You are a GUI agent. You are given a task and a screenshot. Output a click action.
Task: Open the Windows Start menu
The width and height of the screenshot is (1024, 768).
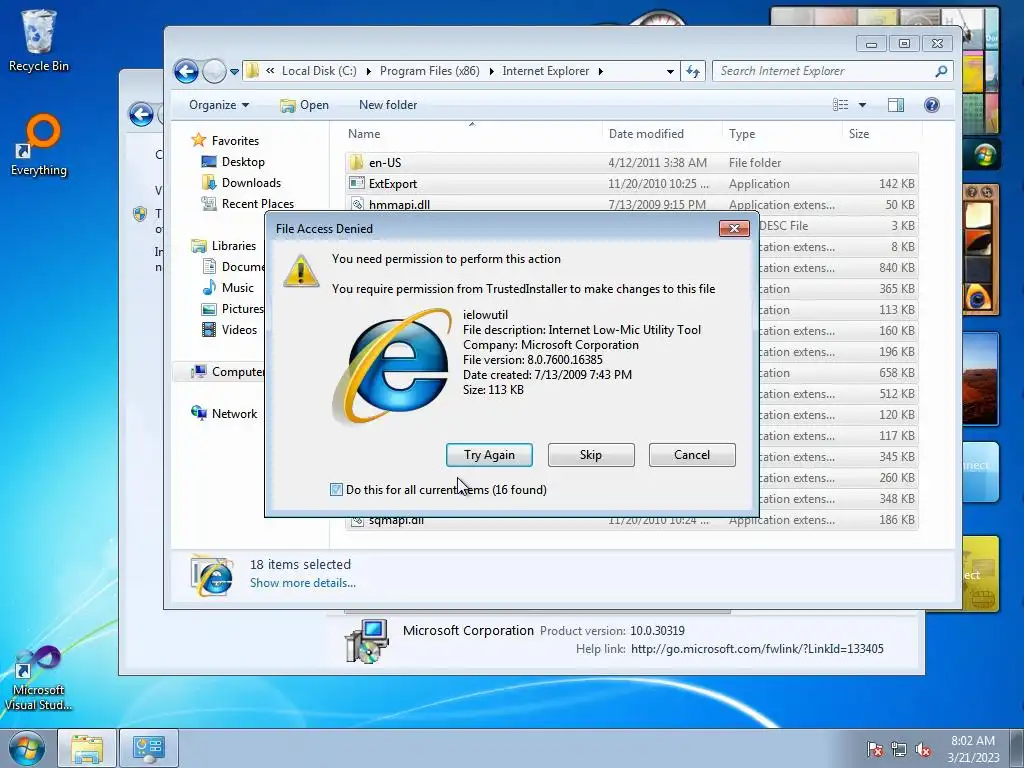tap(27, 748)
